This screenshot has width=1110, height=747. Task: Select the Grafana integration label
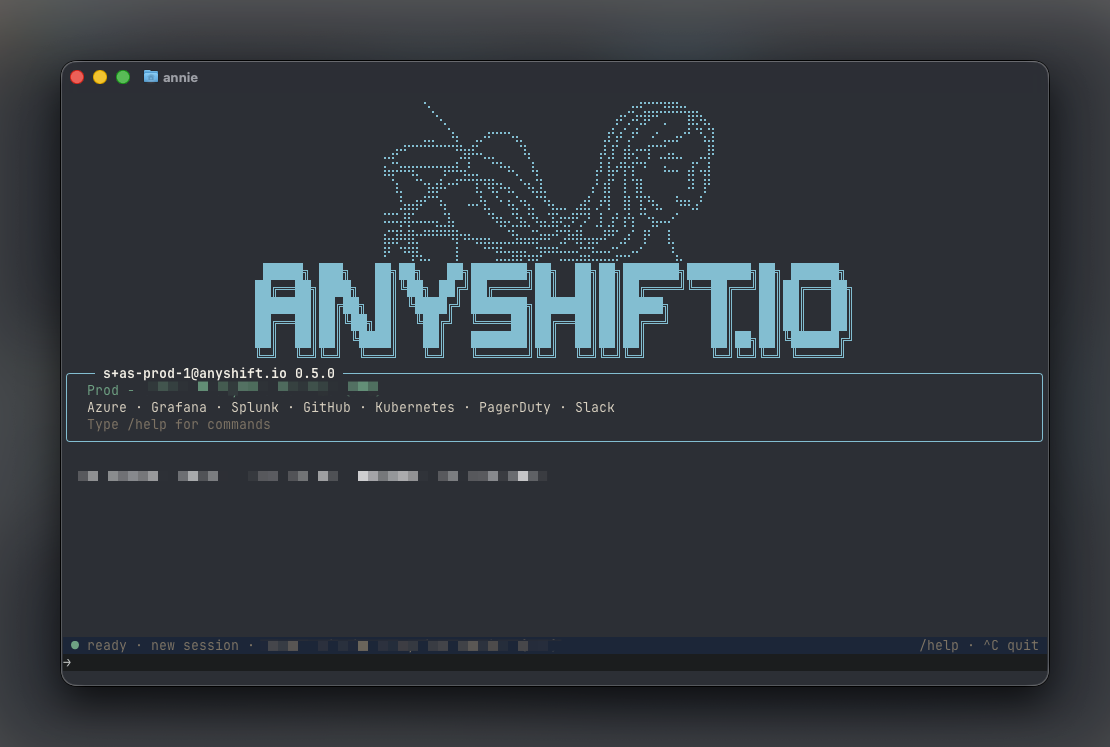click(x=179, y=407)
